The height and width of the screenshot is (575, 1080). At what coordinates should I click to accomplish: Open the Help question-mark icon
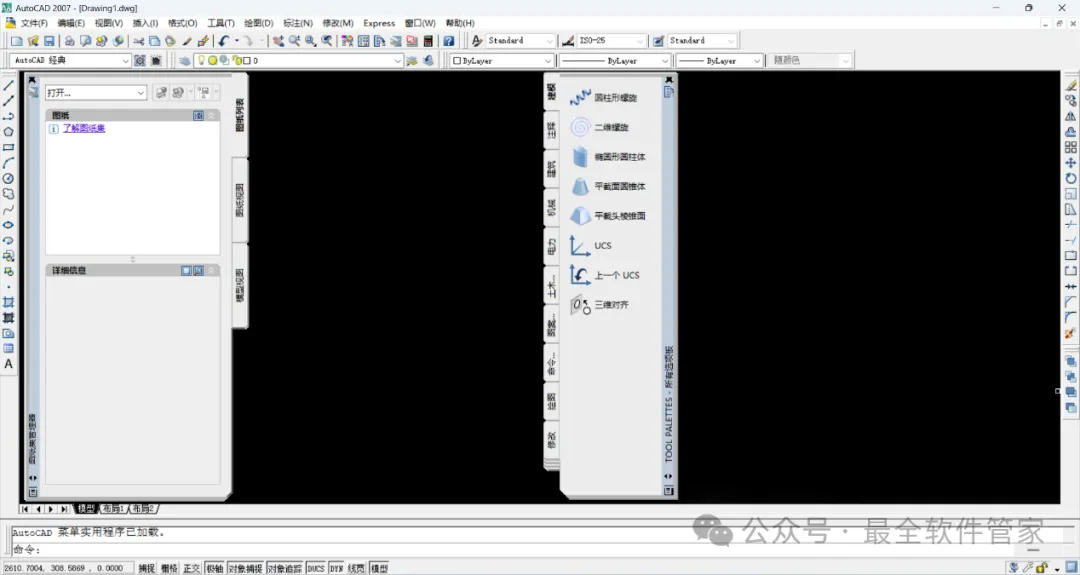click(x=448, y=41)
